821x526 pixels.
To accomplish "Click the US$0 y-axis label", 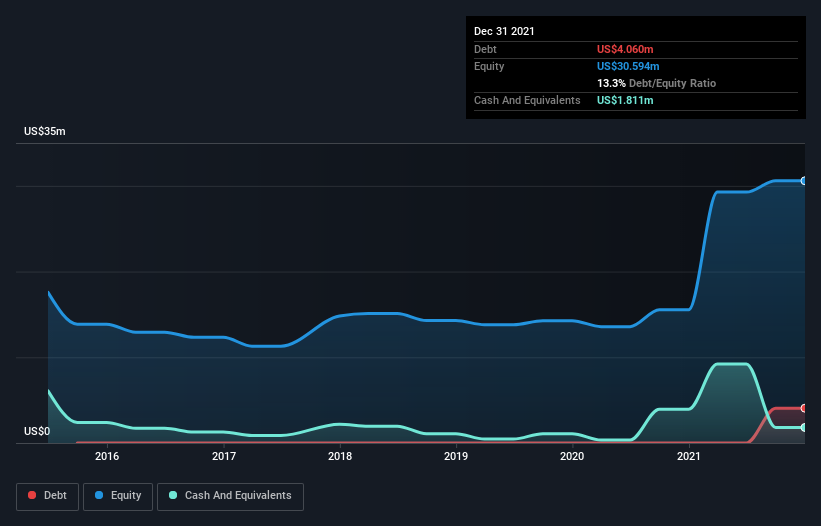I will click(x=37, y=431).
